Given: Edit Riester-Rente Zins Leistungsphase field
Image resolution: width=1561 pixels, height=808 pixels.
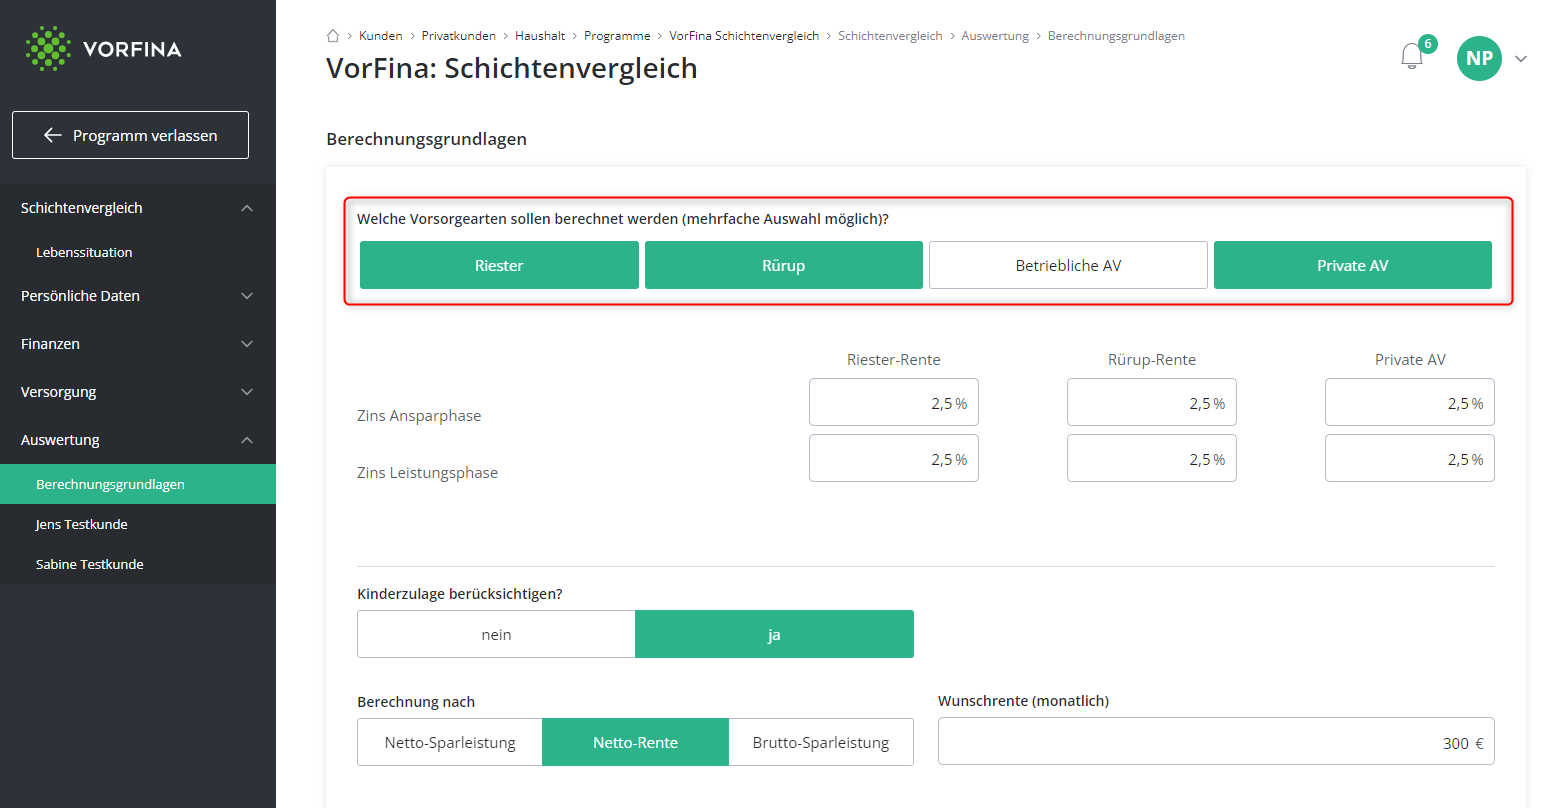Looking at the screenshot, I should (x=894, y=458).
